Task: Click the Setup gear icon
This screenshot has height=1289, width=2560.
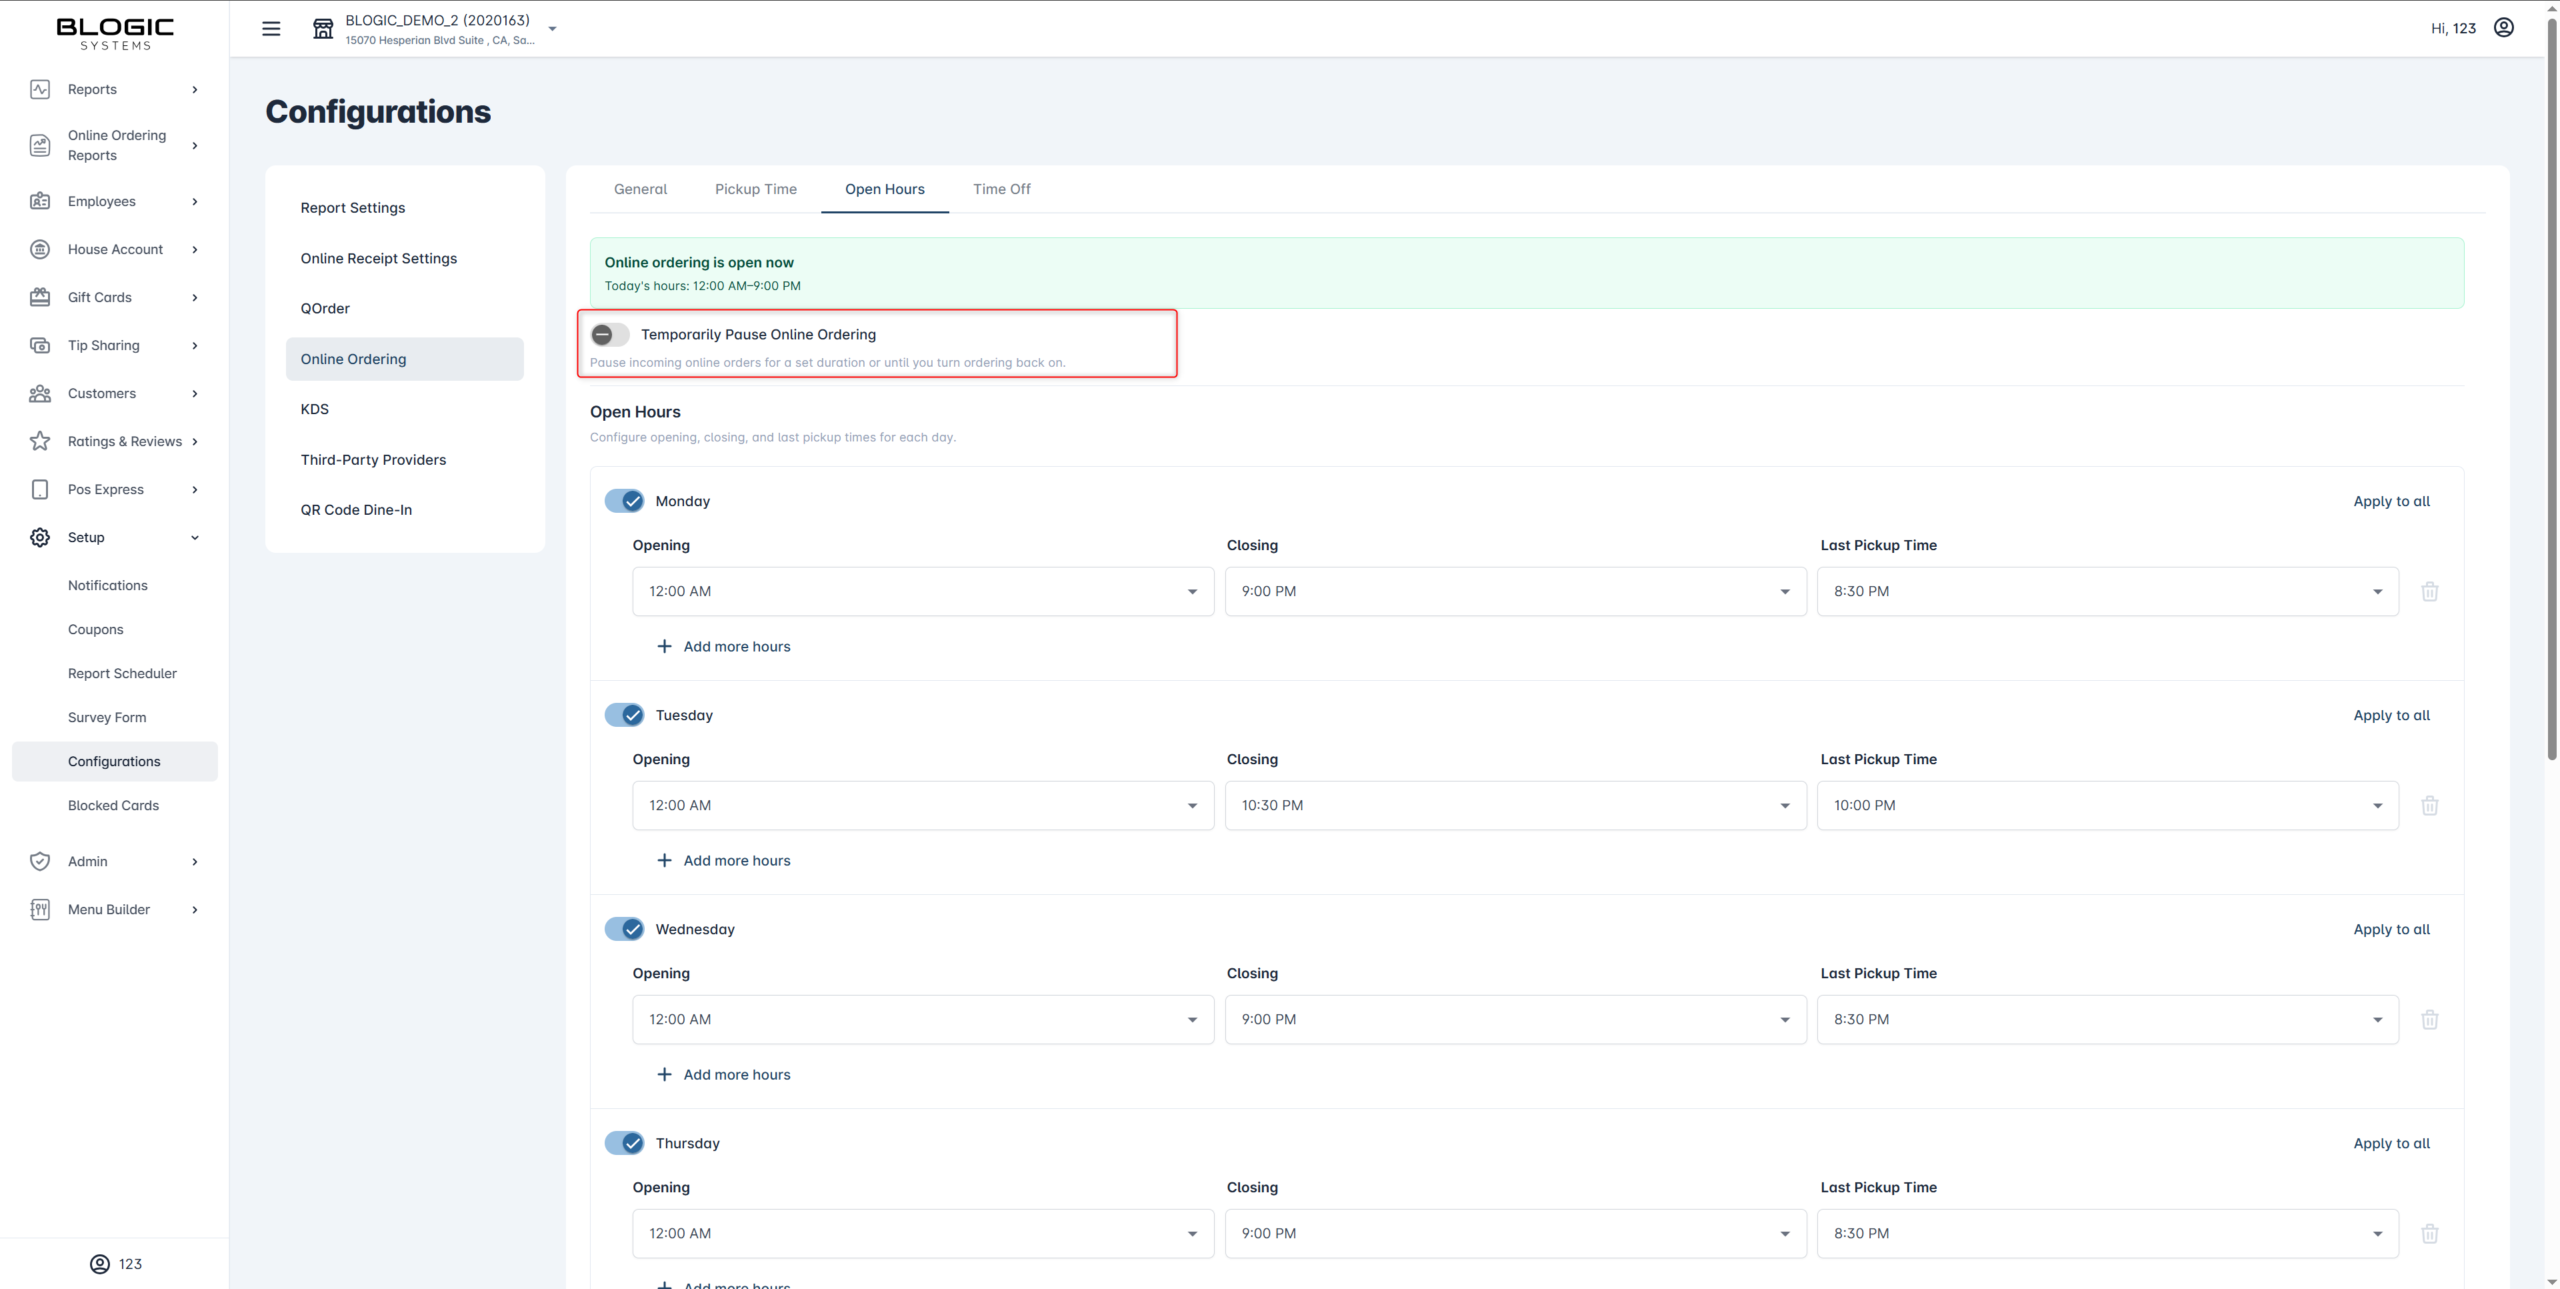Action: point(40,537)
